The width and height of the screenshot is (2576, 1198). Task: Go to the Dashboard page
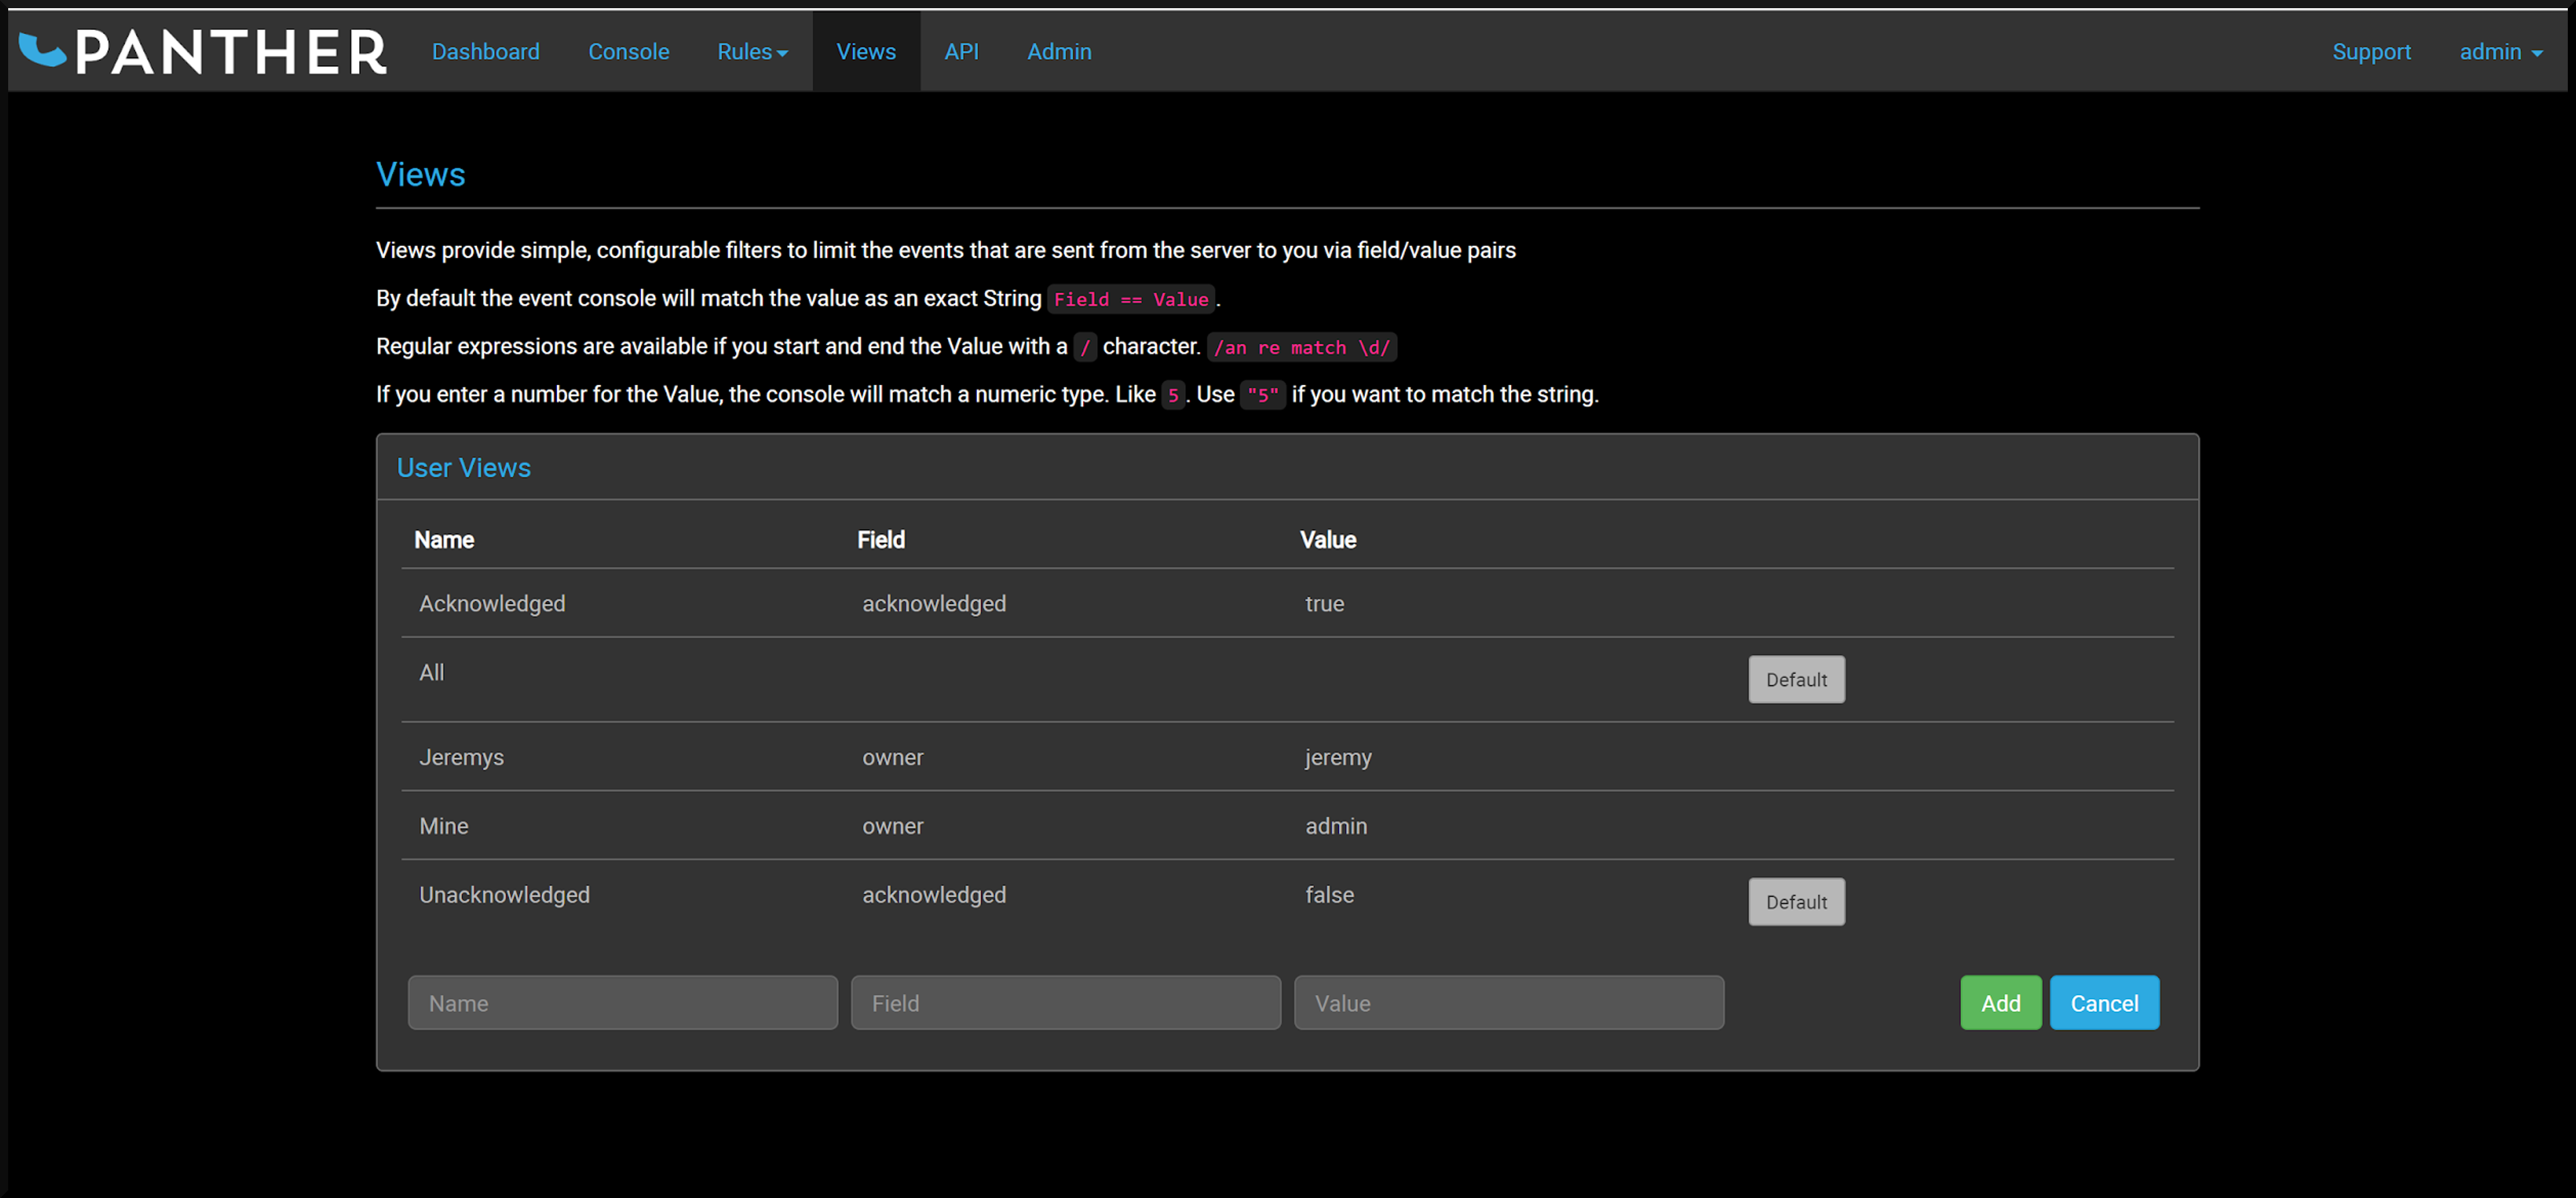pyautogui.click(x=485, y=51)
